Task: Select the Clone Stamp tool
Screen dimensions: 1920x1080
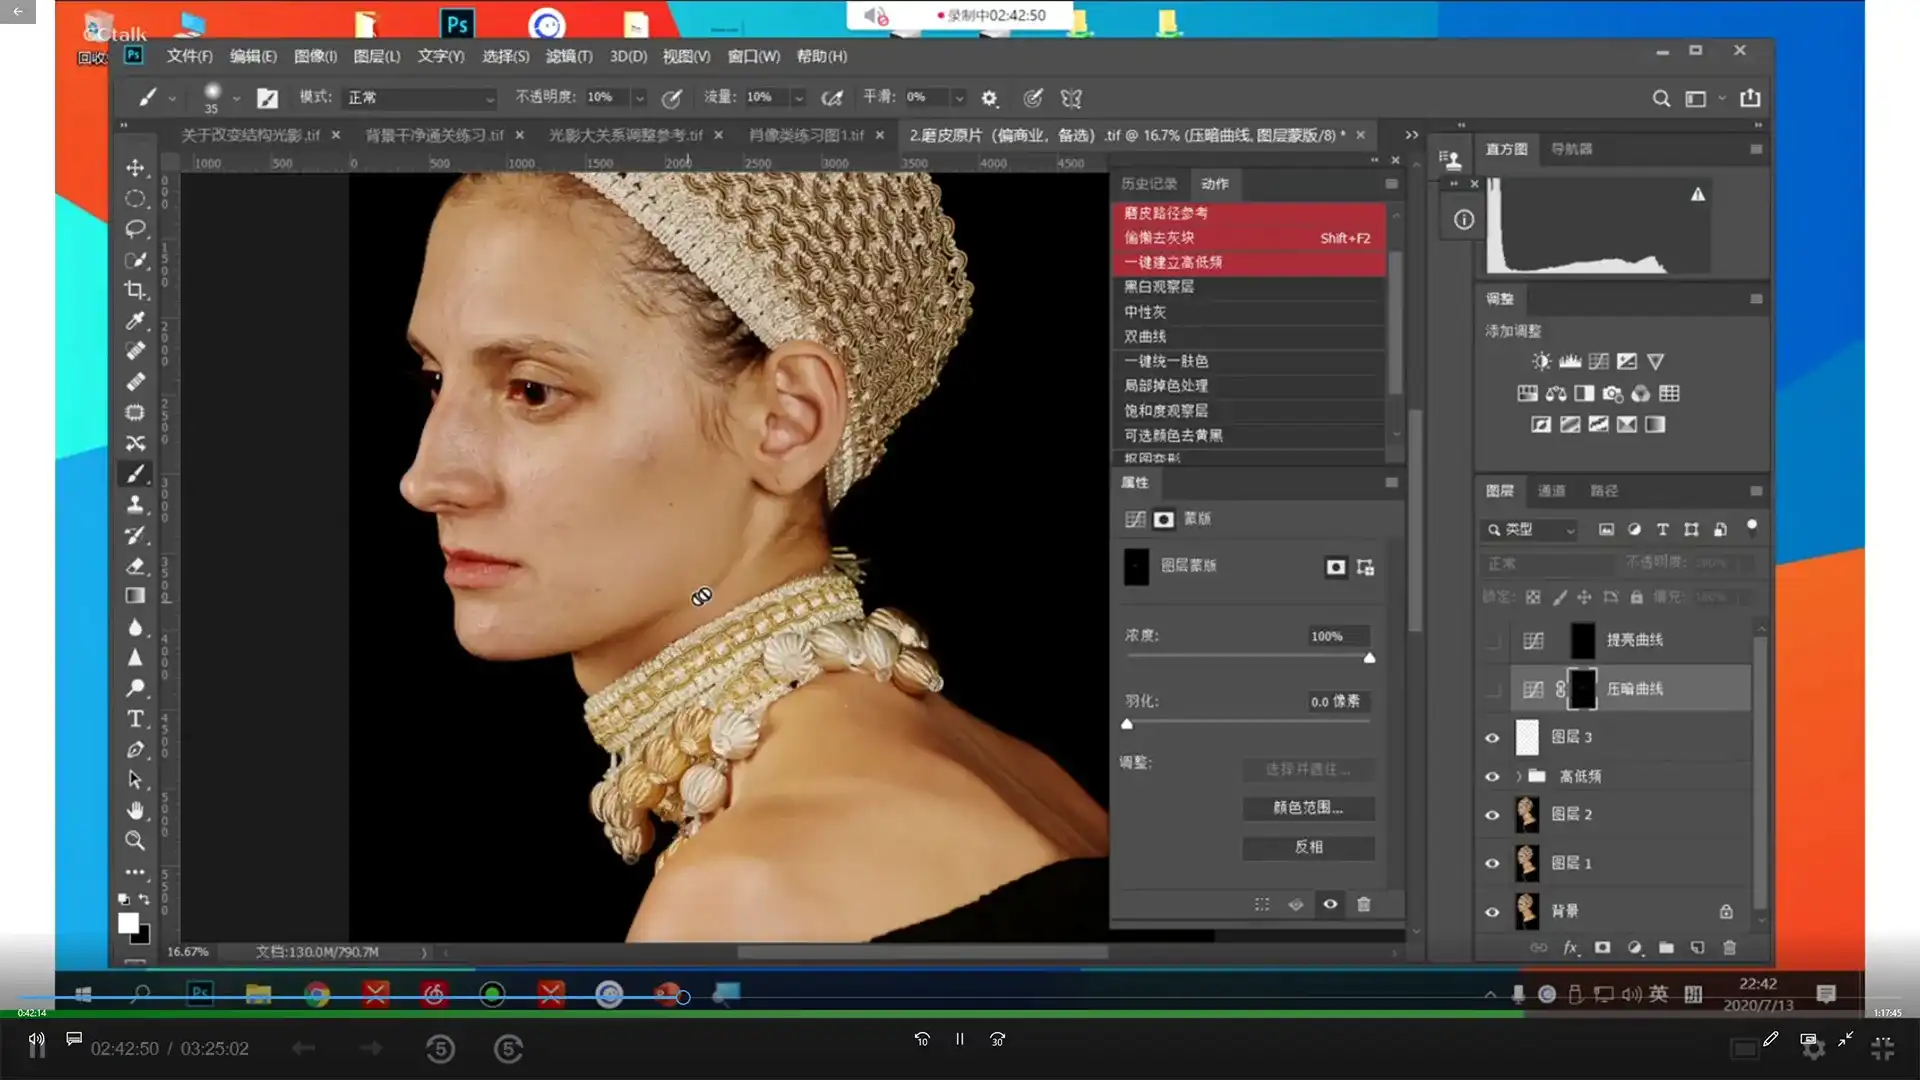Action: point(135,504)
